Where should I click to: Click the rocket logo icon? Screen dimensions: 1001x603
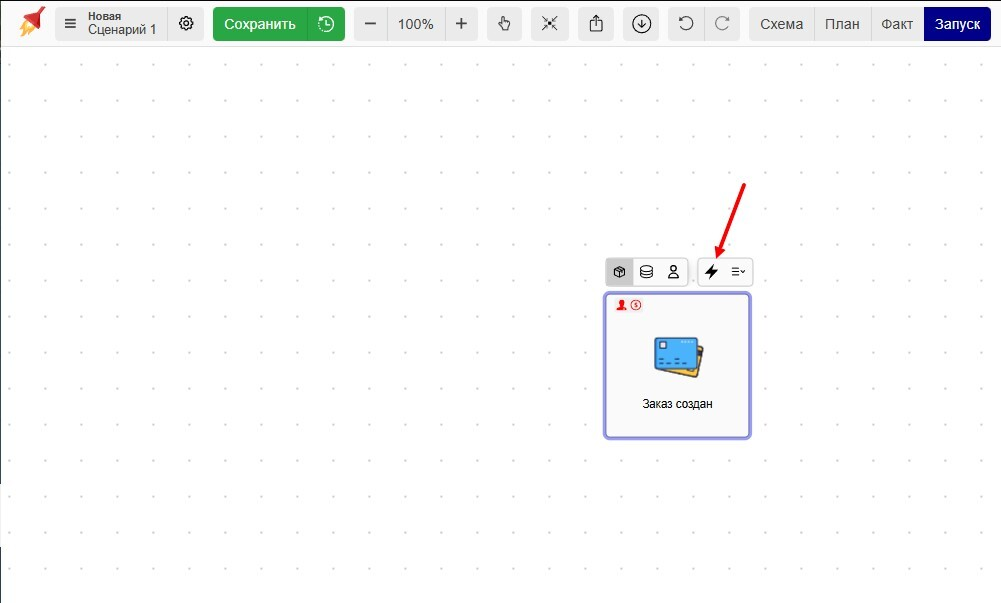32,22
